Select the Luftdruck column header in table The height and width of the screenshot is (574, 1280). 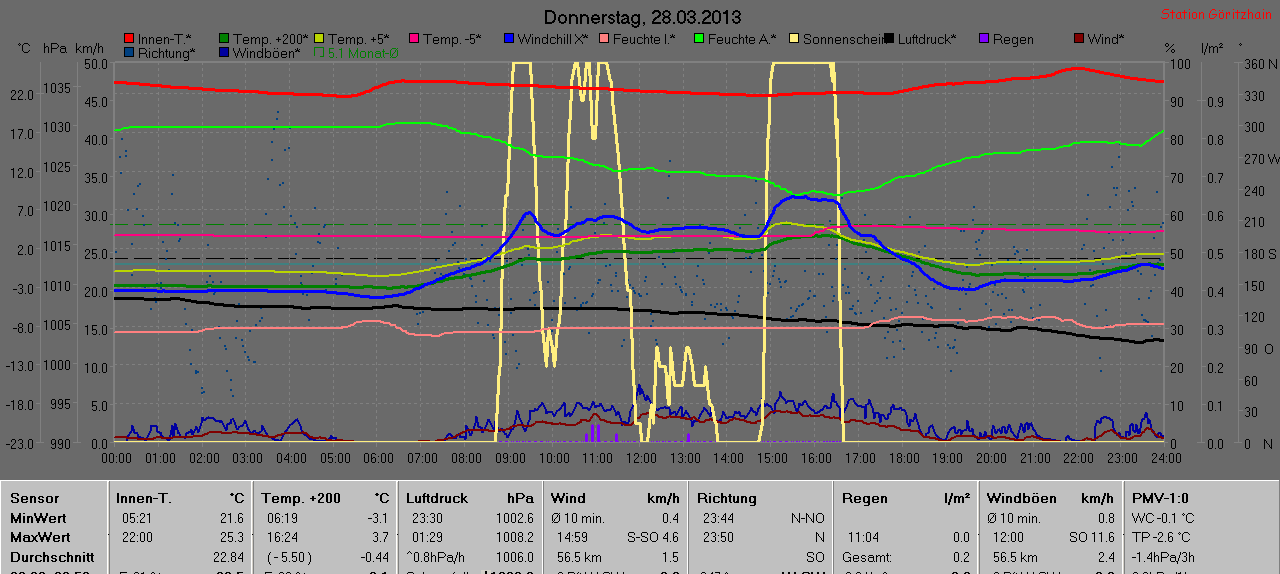pos(436,498)
